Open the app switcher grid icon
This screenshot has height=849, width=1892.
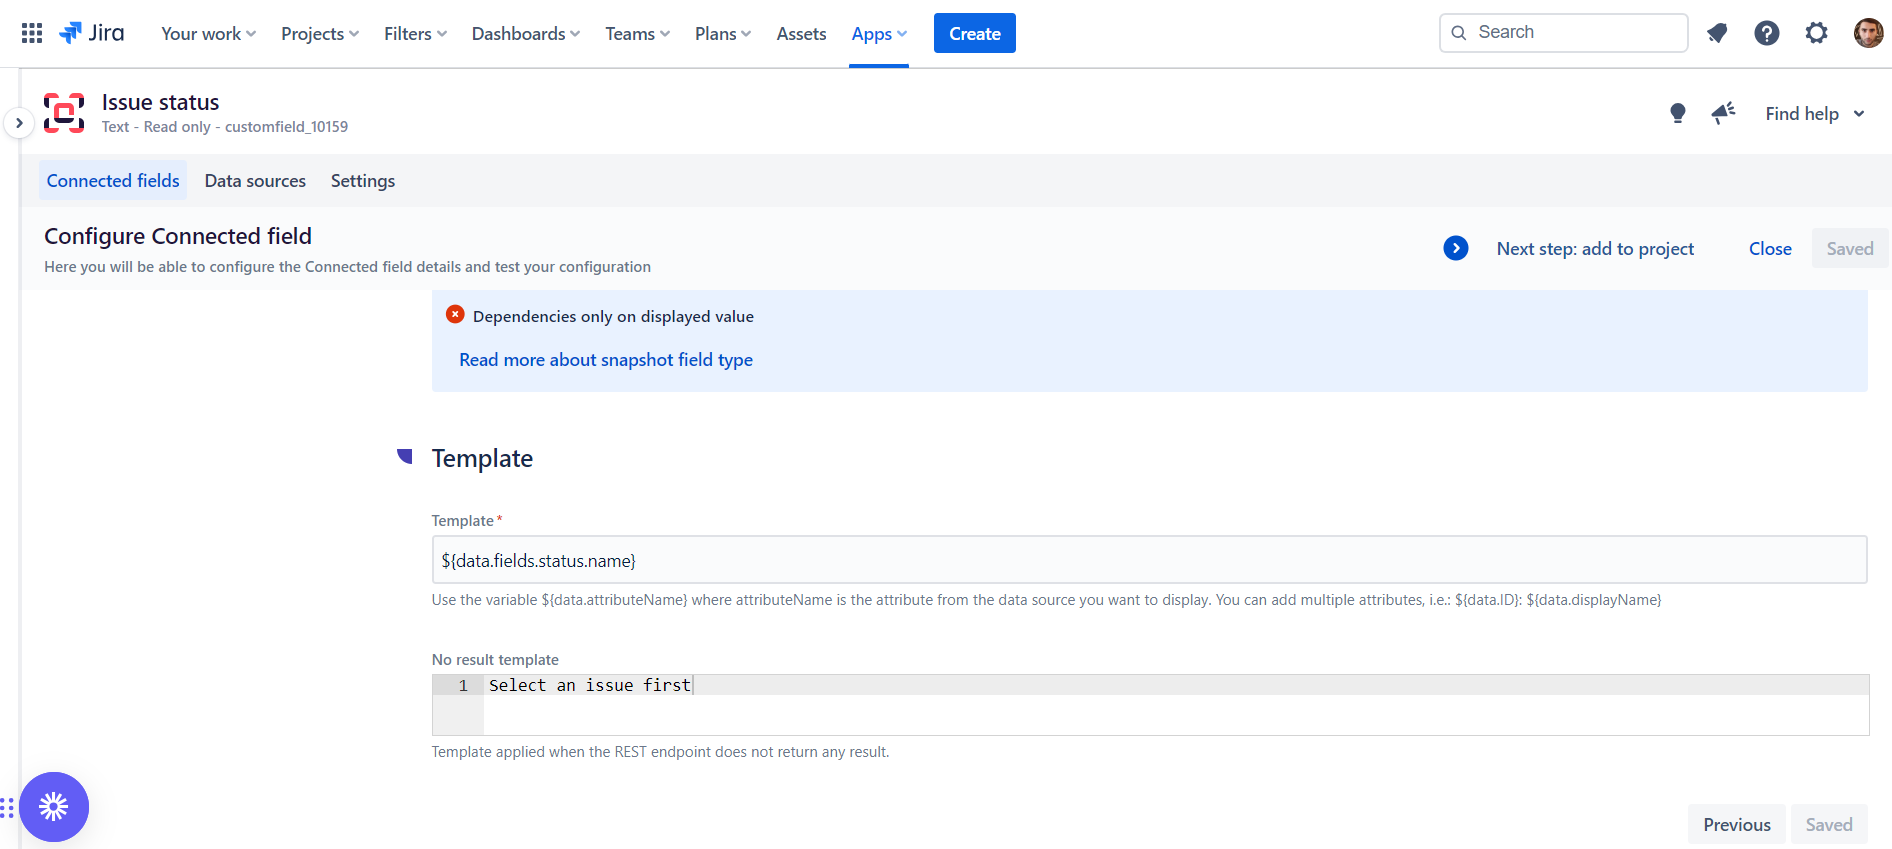pyautogui.click(x=32, y=33)
